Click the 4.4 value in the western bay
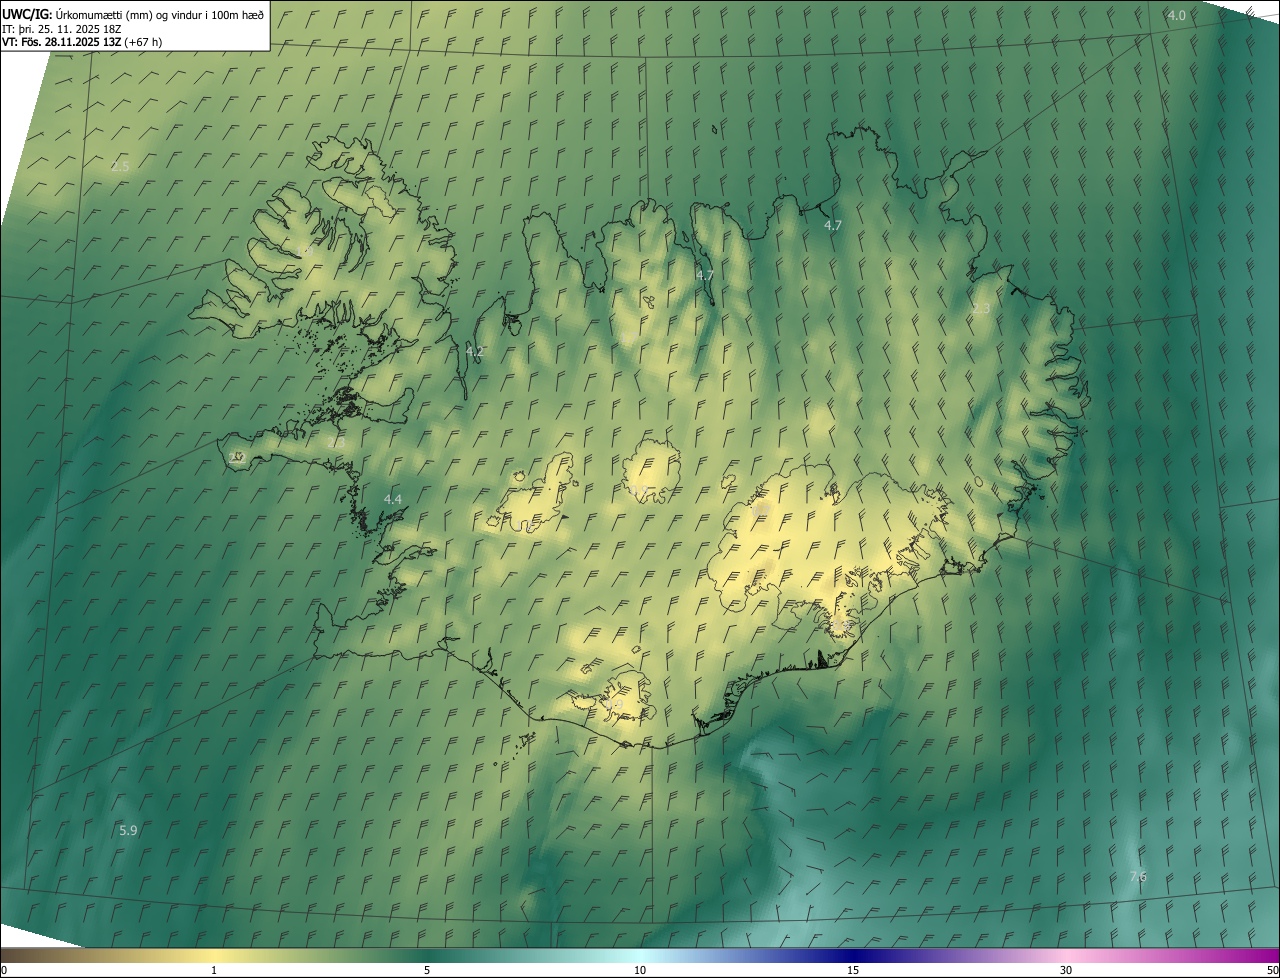This screenshot has height=978, width=1280. 393,499
